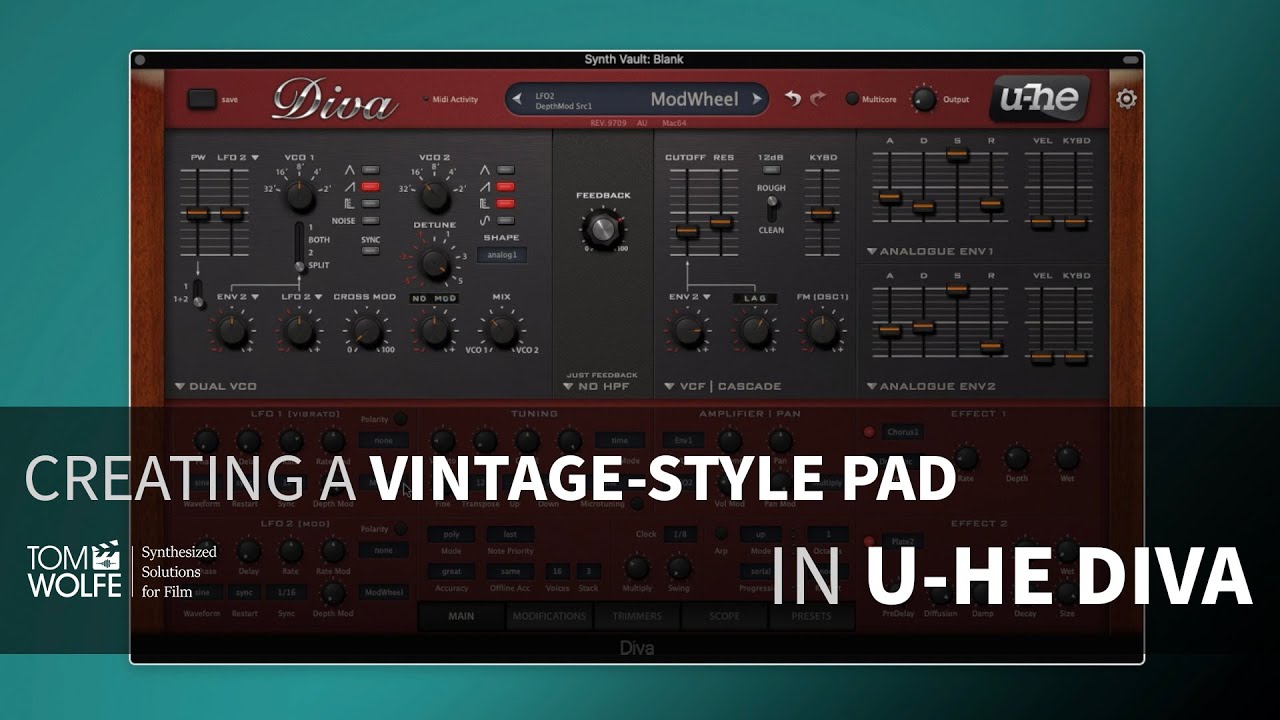Switch to the MAIN tab
The height and width of the screenshot is (720, 1280).
461,616
